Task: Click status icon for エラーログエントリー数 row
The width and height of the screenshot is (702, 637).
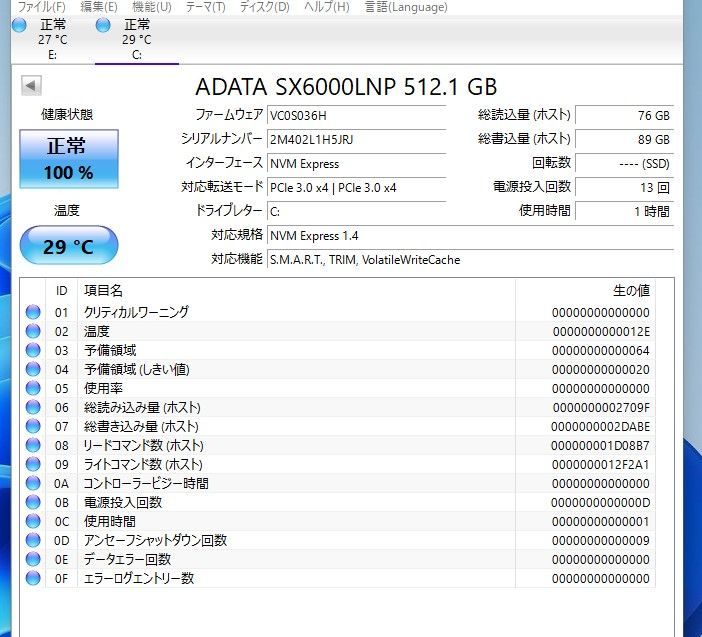Action: (x=33, y=578)
